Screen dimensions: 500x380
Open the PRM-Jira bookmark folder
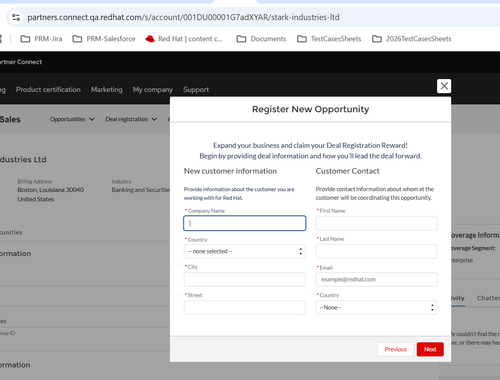pos(41,39)
